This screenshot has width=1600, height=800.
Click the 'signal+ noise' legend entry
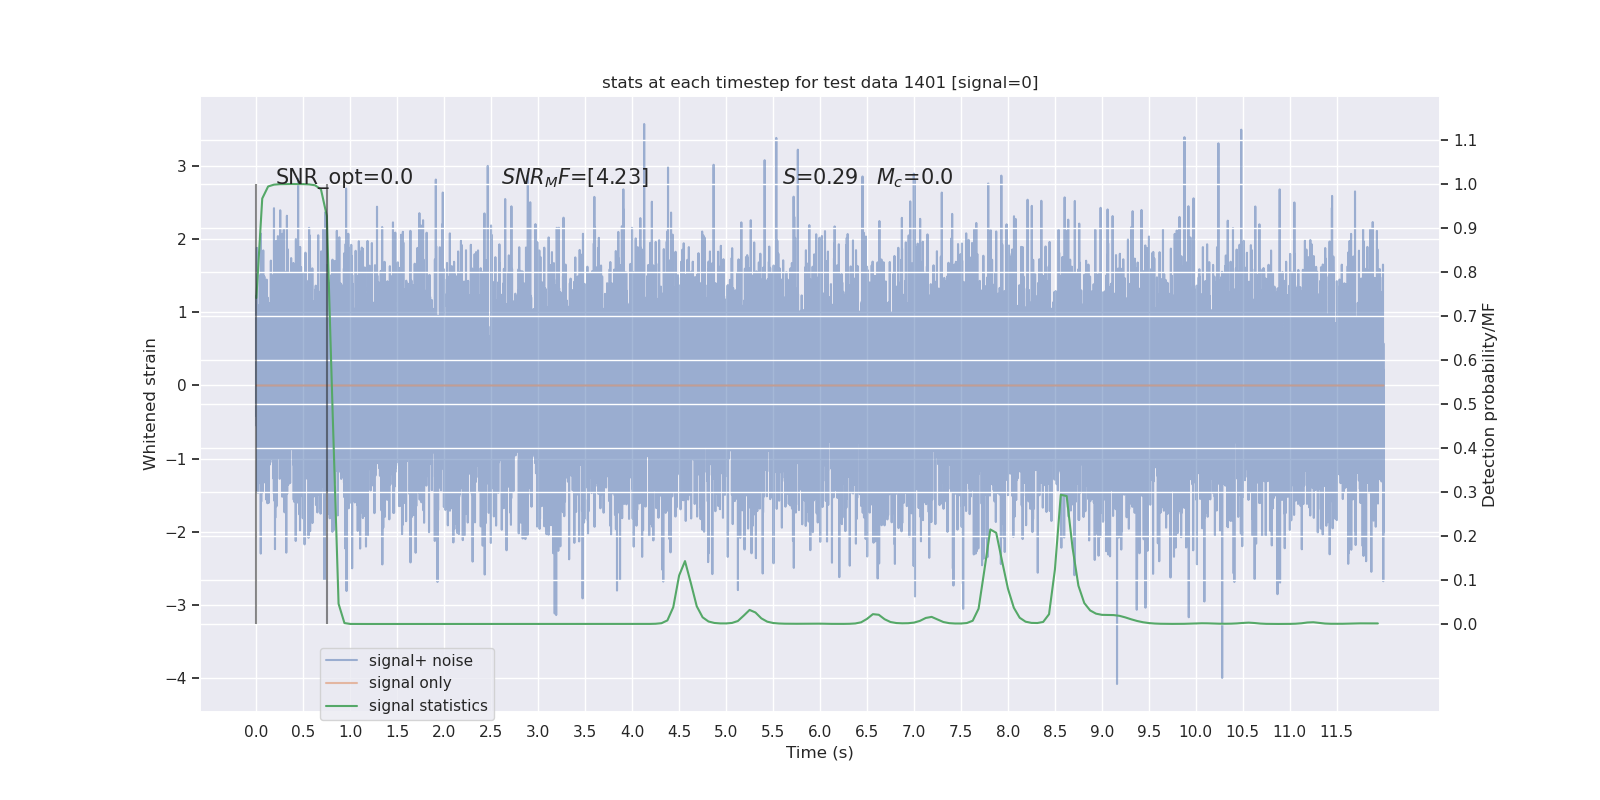click(420, 660)
